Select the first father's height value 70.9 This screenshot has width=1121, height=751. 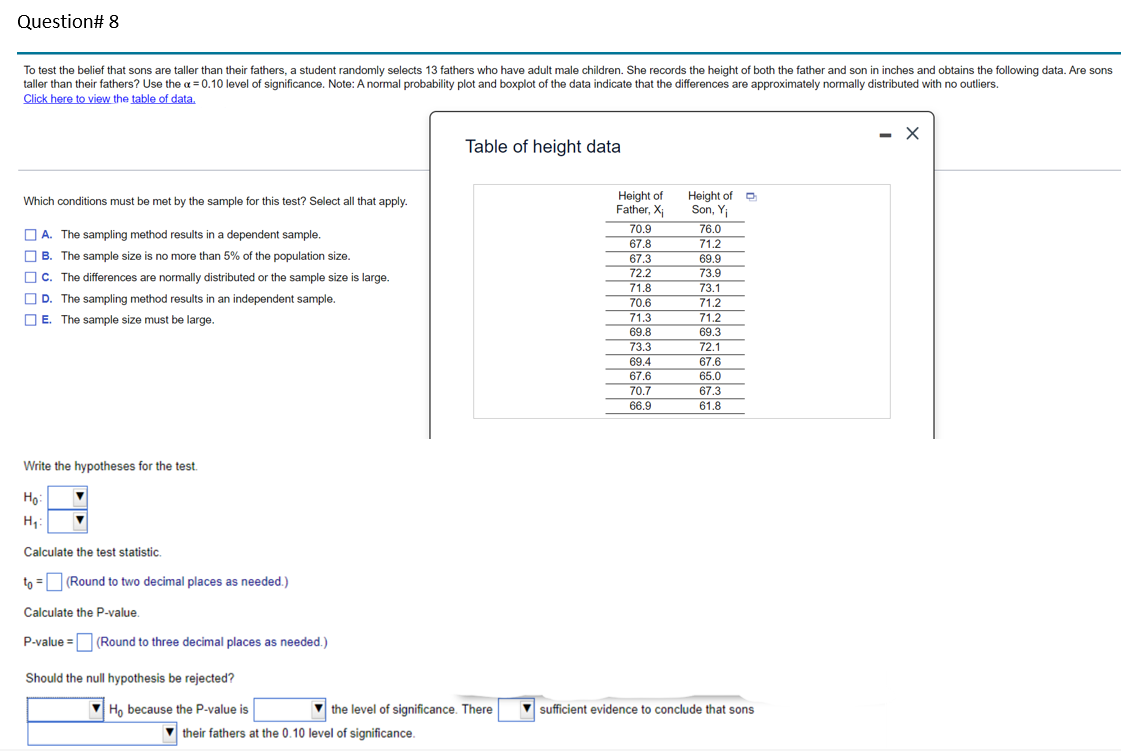[640, 228]
